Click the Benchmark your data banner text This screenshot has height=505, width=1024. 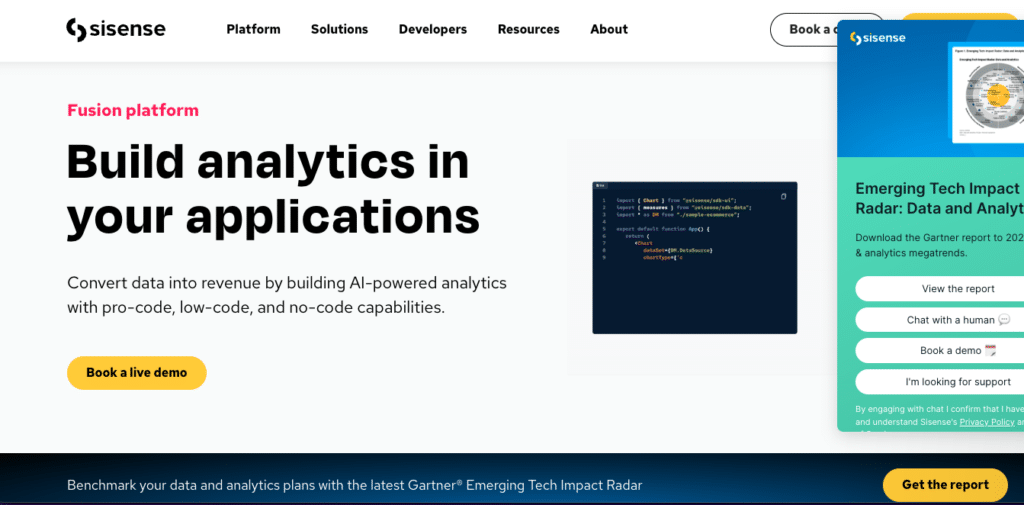click(355, 485)
